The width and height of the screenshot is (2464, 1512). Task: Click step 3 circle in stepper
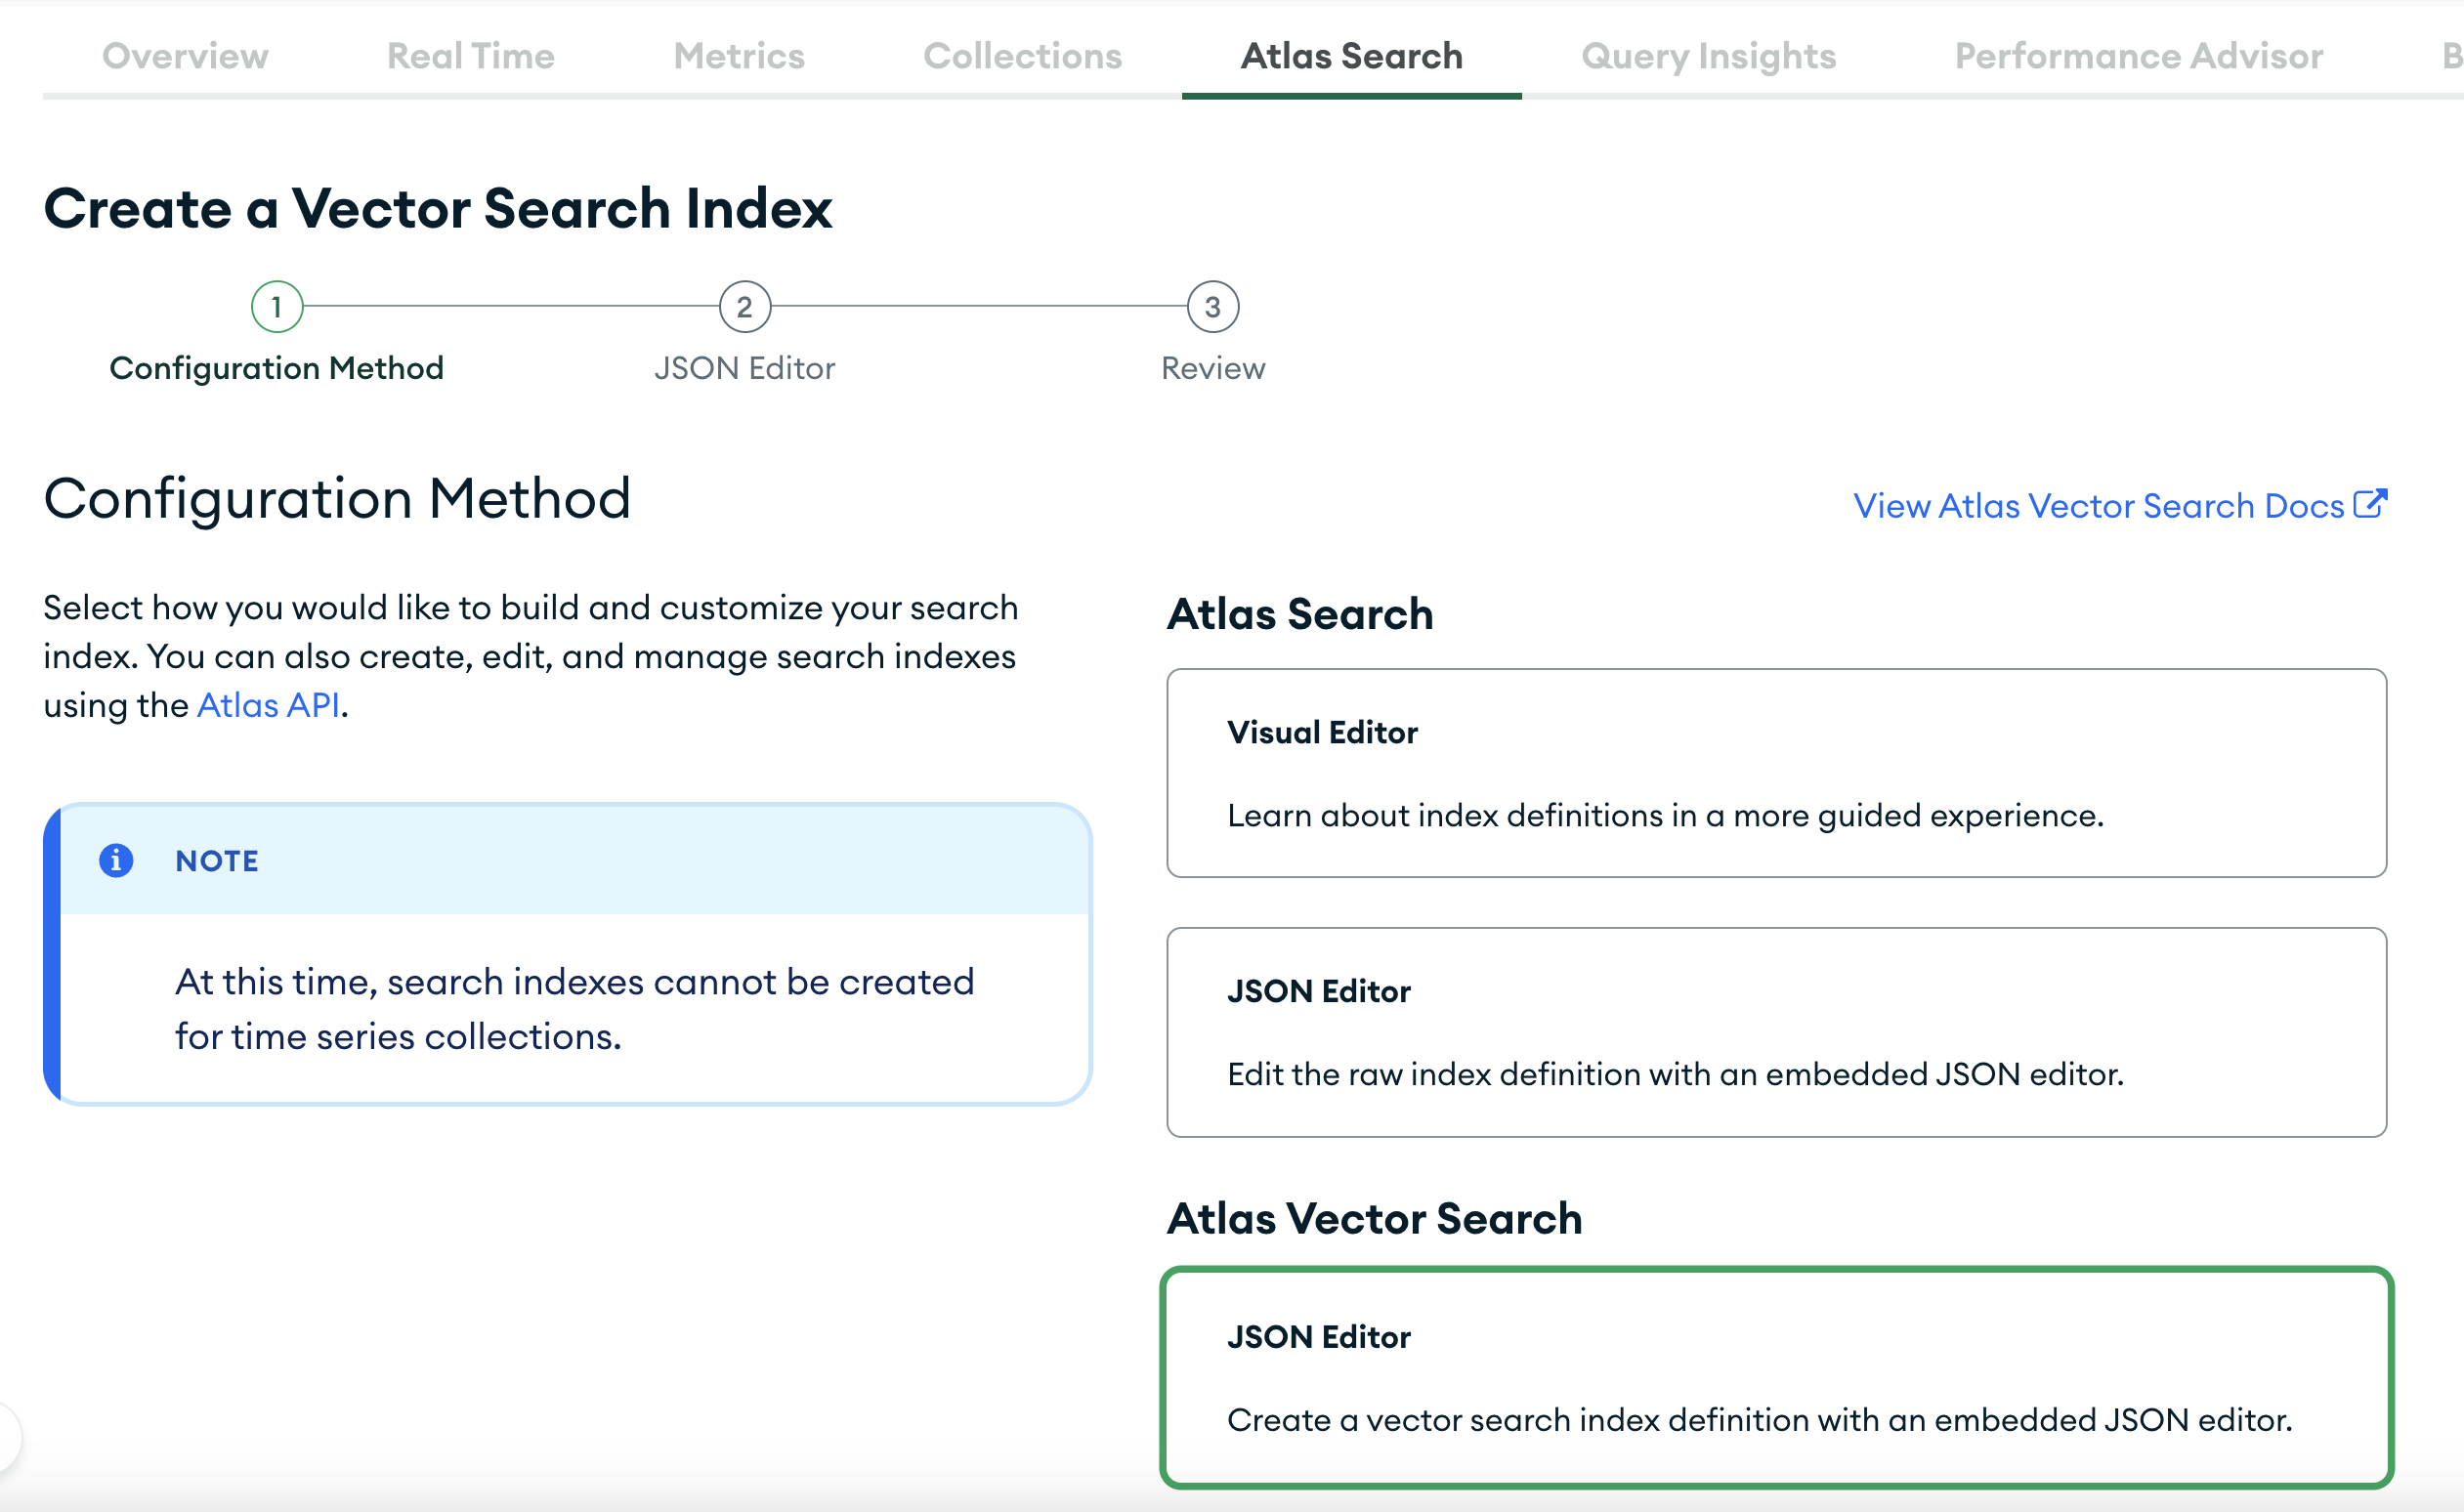click(x=1213, y=307)
